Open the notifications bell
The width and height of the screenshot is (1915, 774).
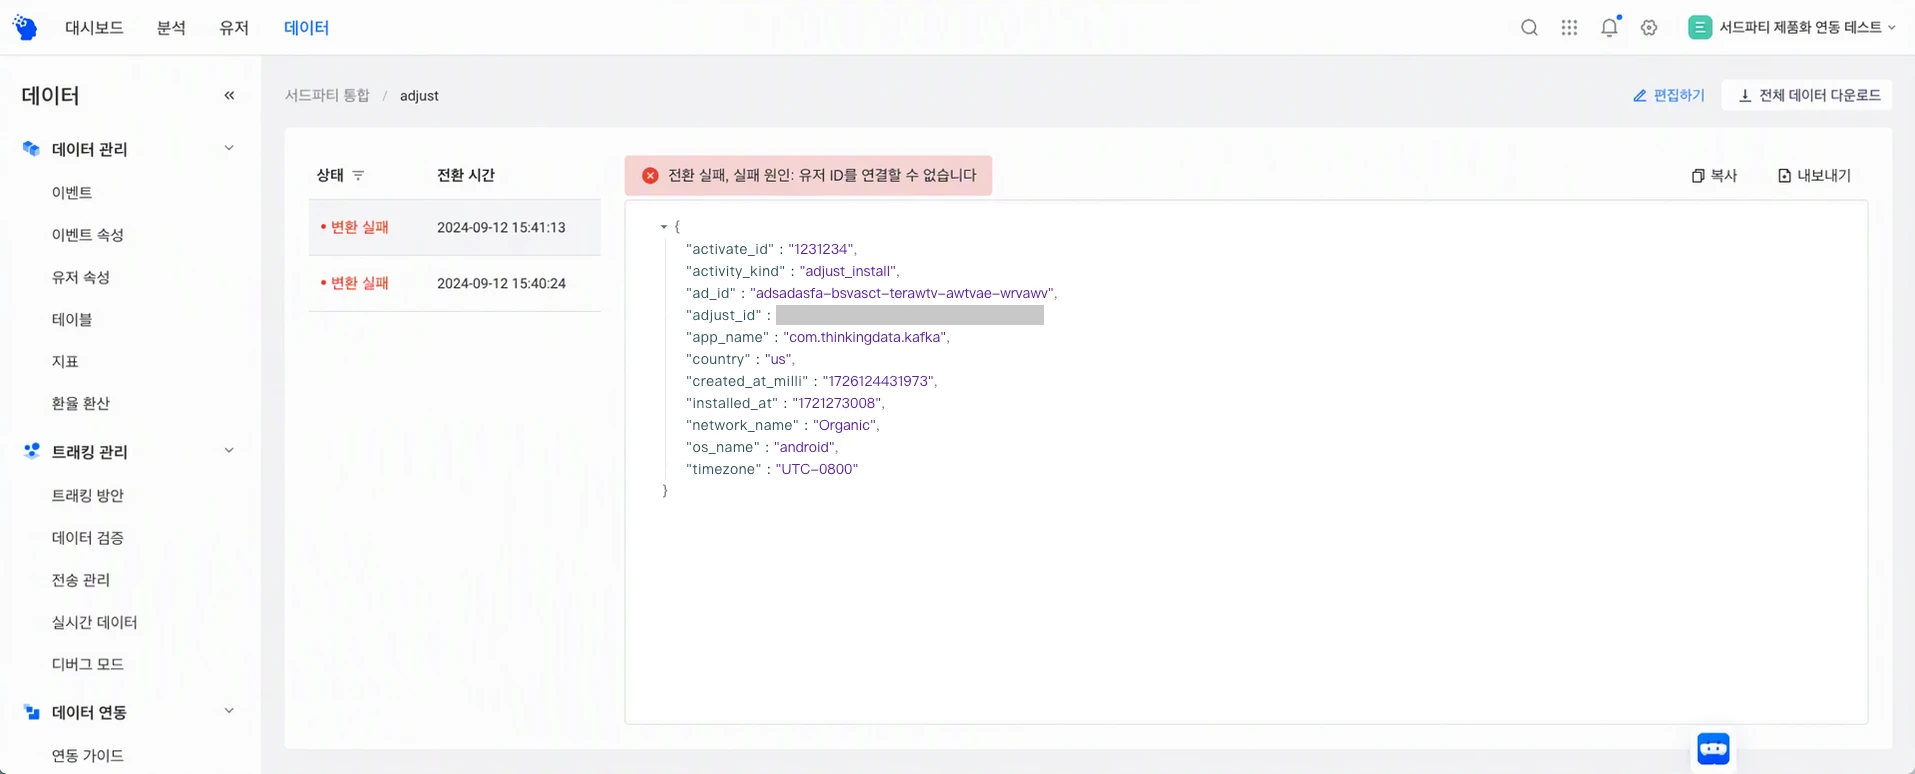click(x=1609, y=27)
